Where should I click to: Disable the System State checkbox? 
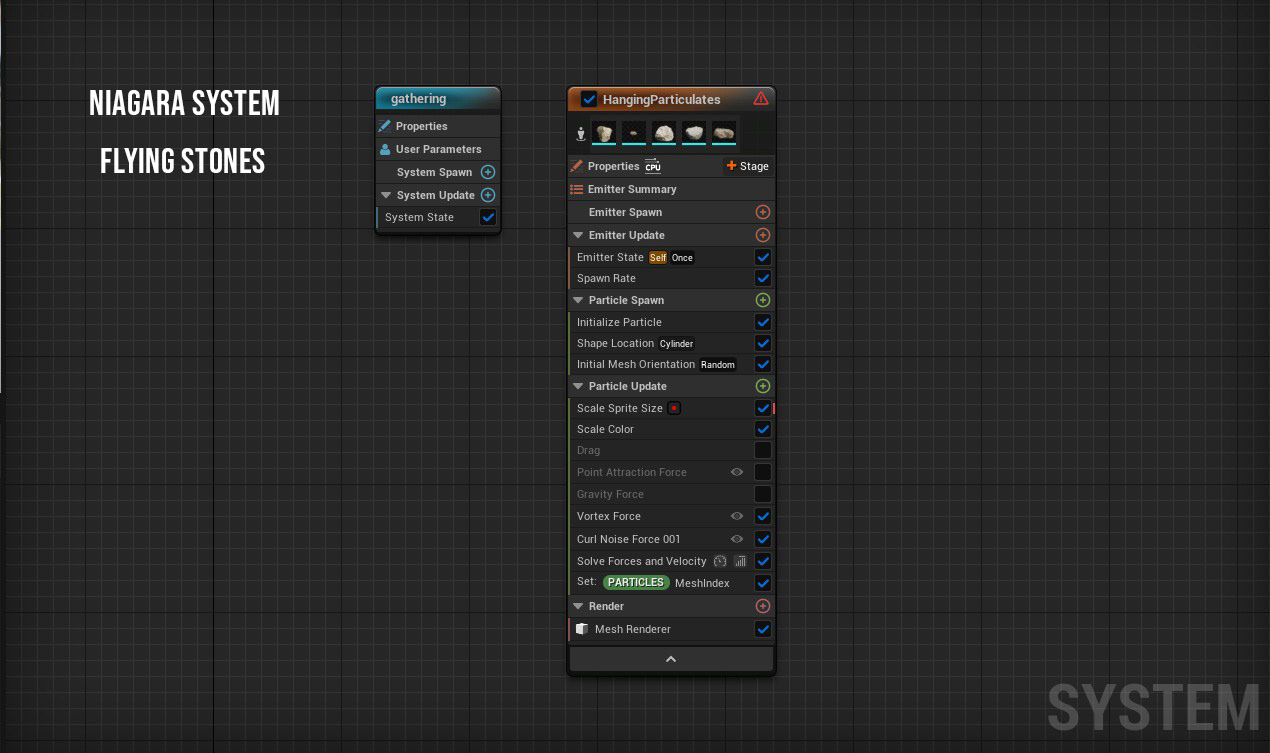[488, 217]
